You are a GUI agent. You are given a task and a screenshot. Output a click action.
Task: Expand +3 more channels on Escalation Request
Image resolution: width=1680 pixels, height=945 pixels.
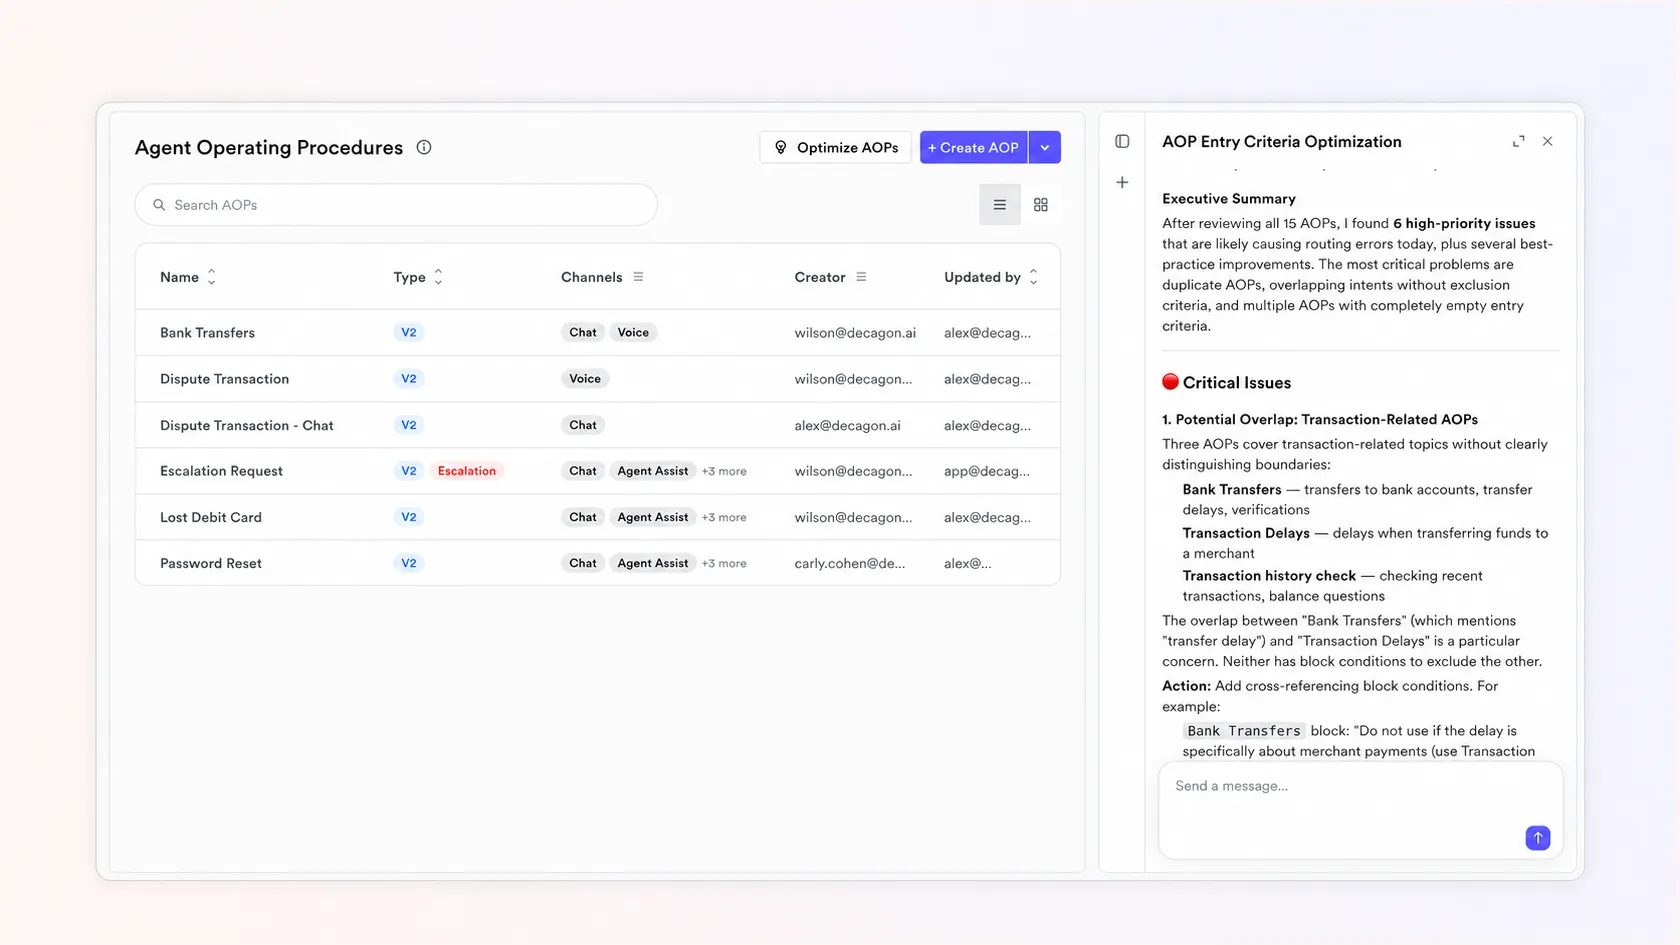[x=724, y=471]
